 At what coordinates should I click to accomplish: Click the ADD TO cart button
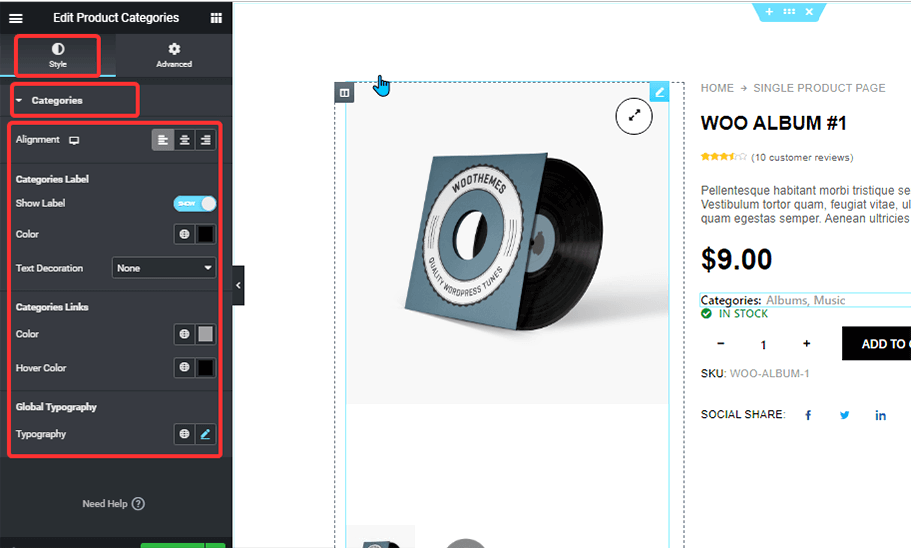pos(877,343)
